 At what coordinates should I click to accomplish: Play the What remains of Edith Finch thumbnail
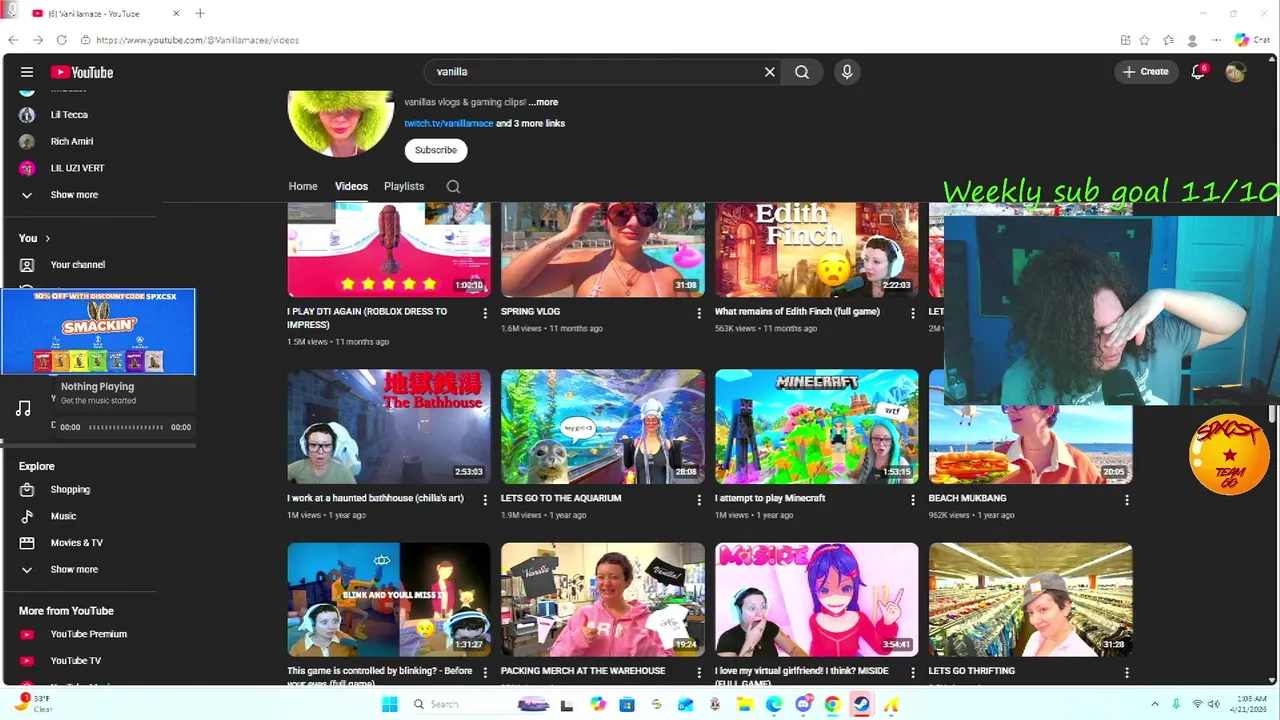pos(817,250)
